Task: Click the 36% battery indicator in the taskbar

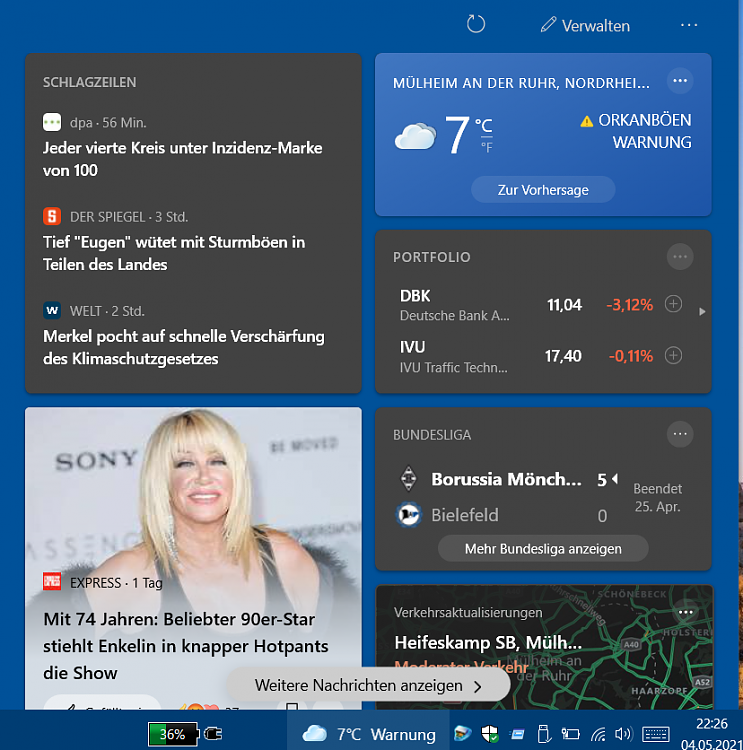Action: (173, 734)
